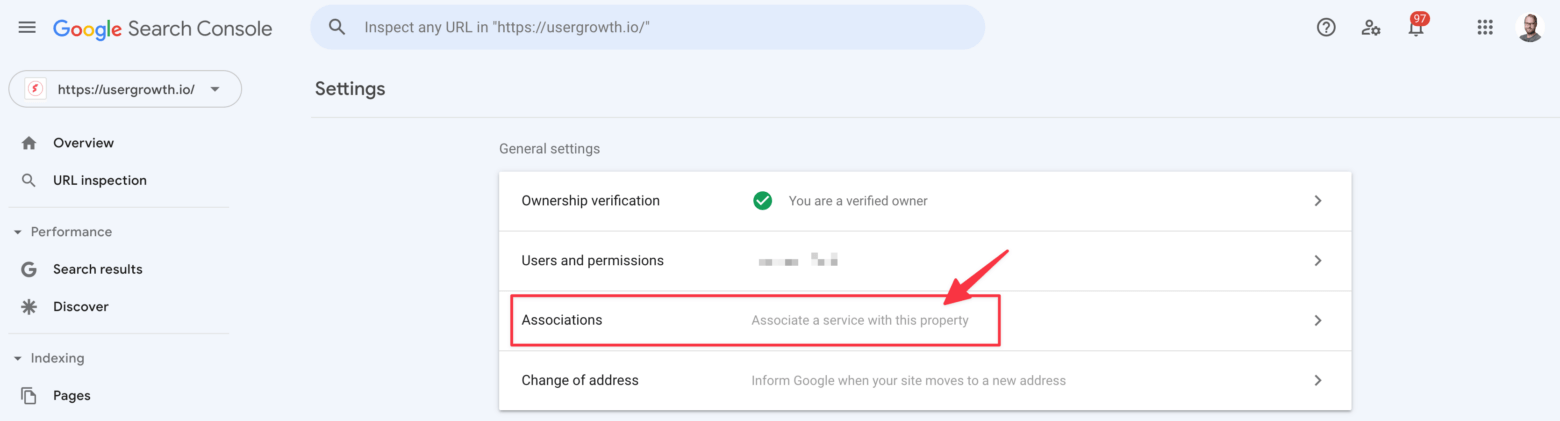Click the search magnifier icon in URL bar
The image size is (1560, 421).
[337, 28]
